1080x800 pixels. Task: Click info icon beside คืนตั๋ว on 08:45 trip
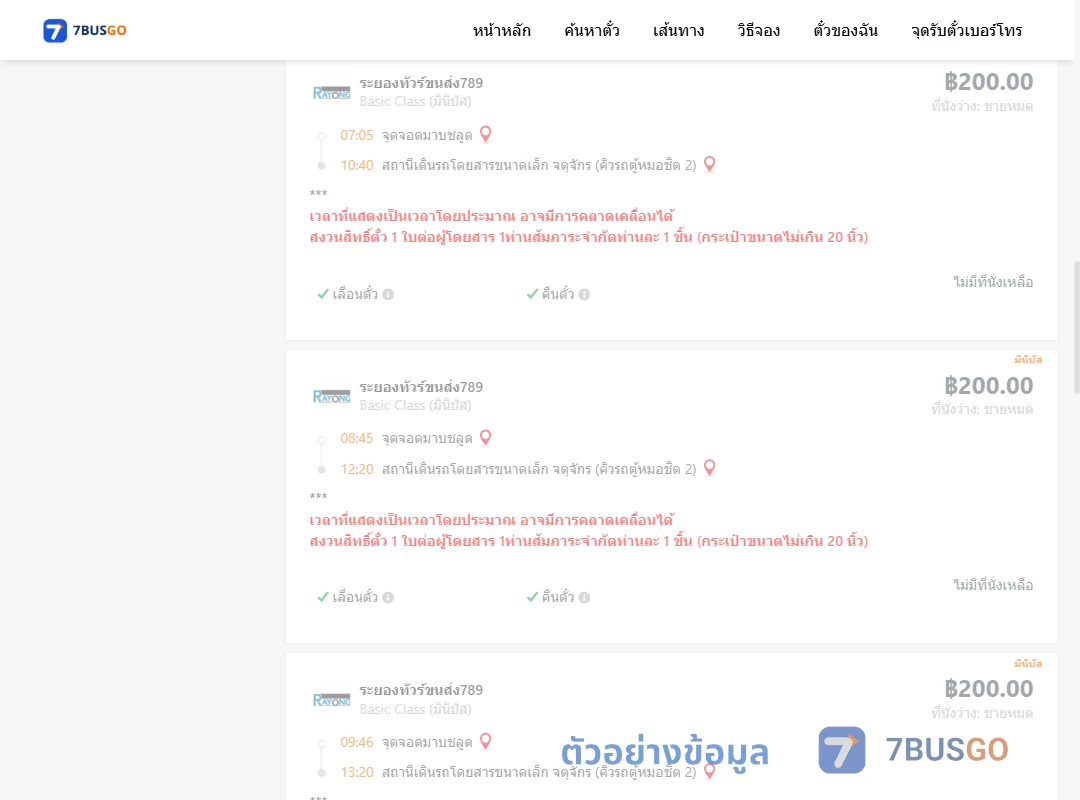pos(584,597)
